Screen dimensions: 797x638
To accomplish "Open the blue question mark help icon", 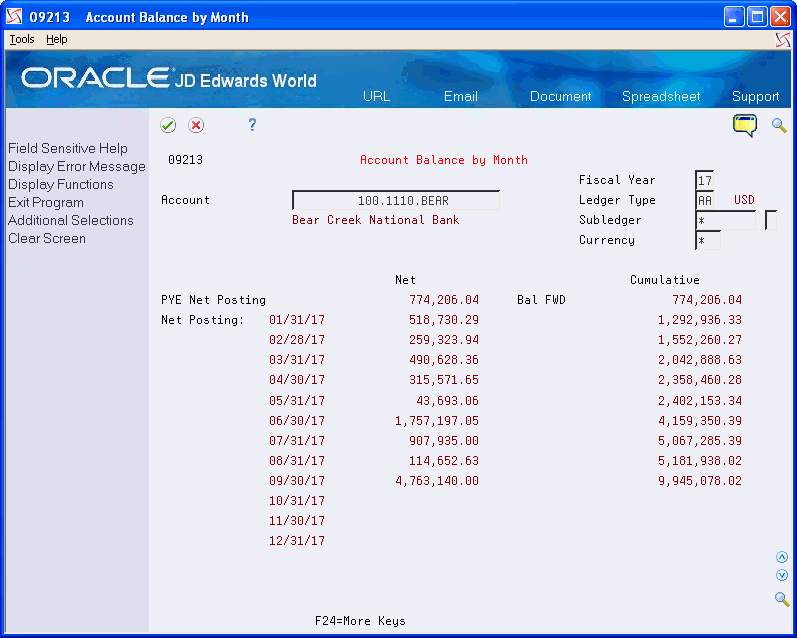I will click(x=252, y=125).
